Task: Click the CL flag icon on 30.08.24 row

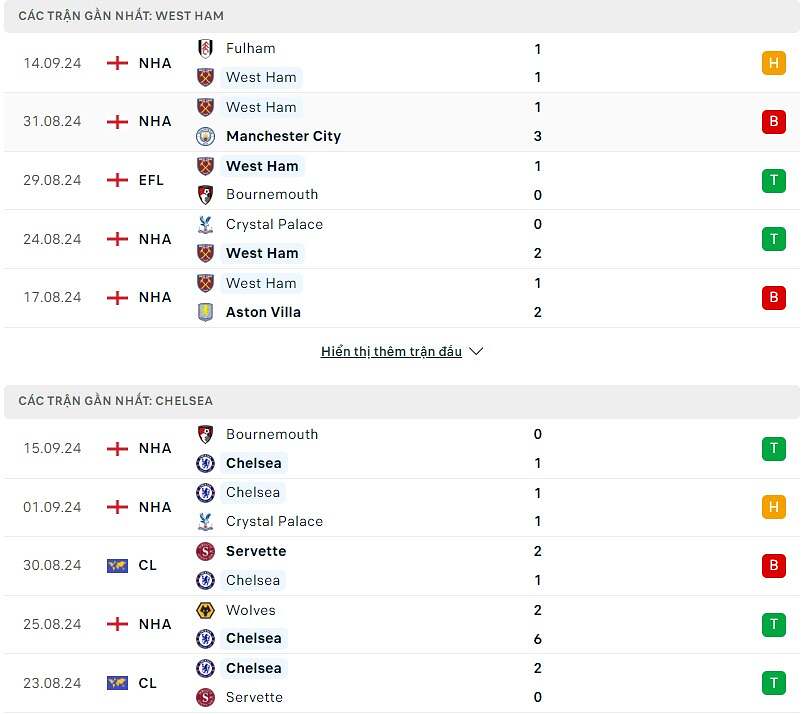Action: 118,566
